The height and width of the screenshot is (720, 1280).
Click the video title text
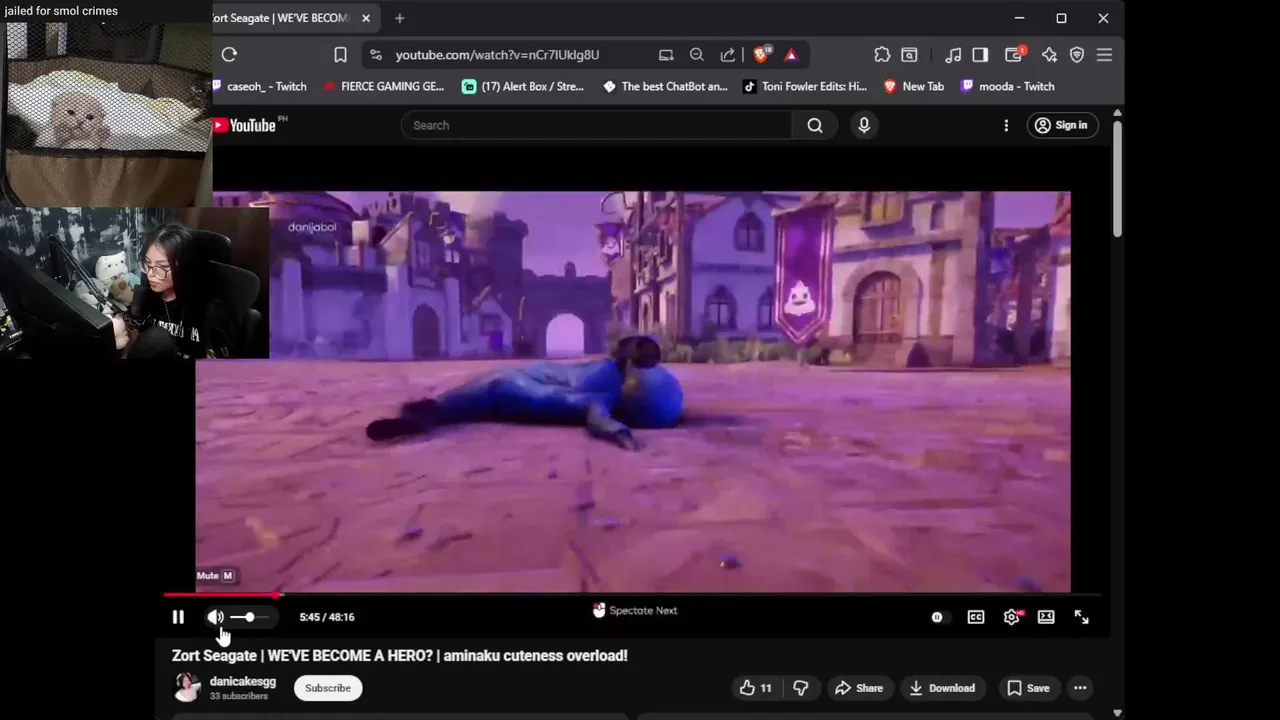[x=400, y=656]
